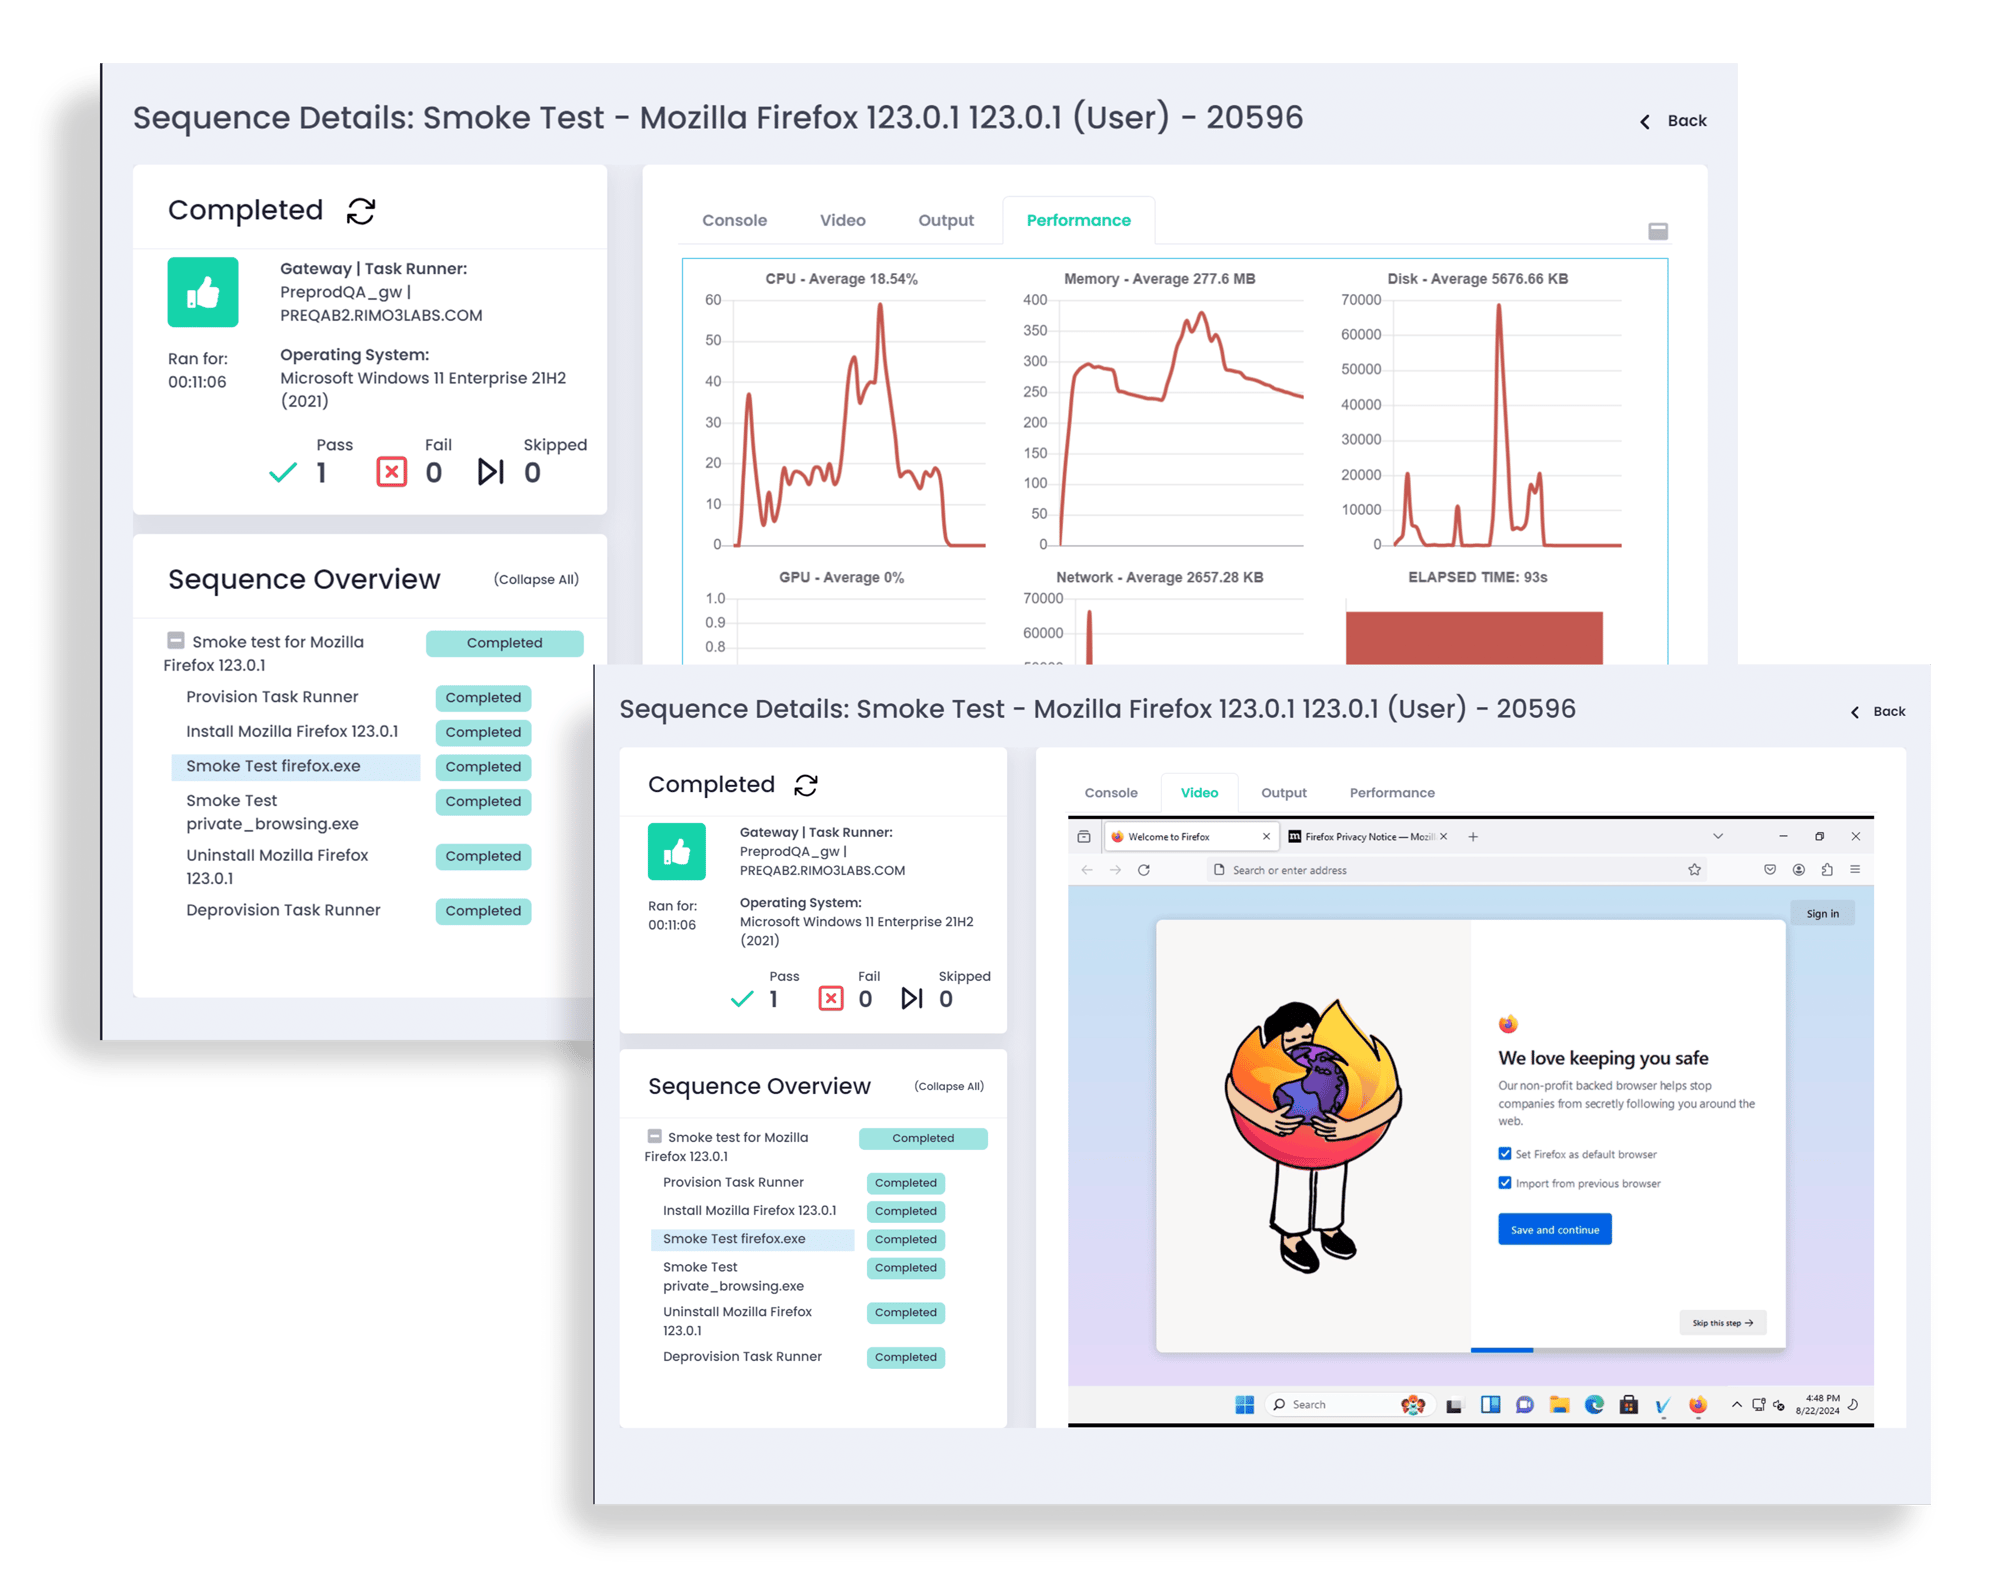Viewport: 2000px width, 1592px height.
Task: Show hidden system tray icons
Action: coord(1736,1405)
